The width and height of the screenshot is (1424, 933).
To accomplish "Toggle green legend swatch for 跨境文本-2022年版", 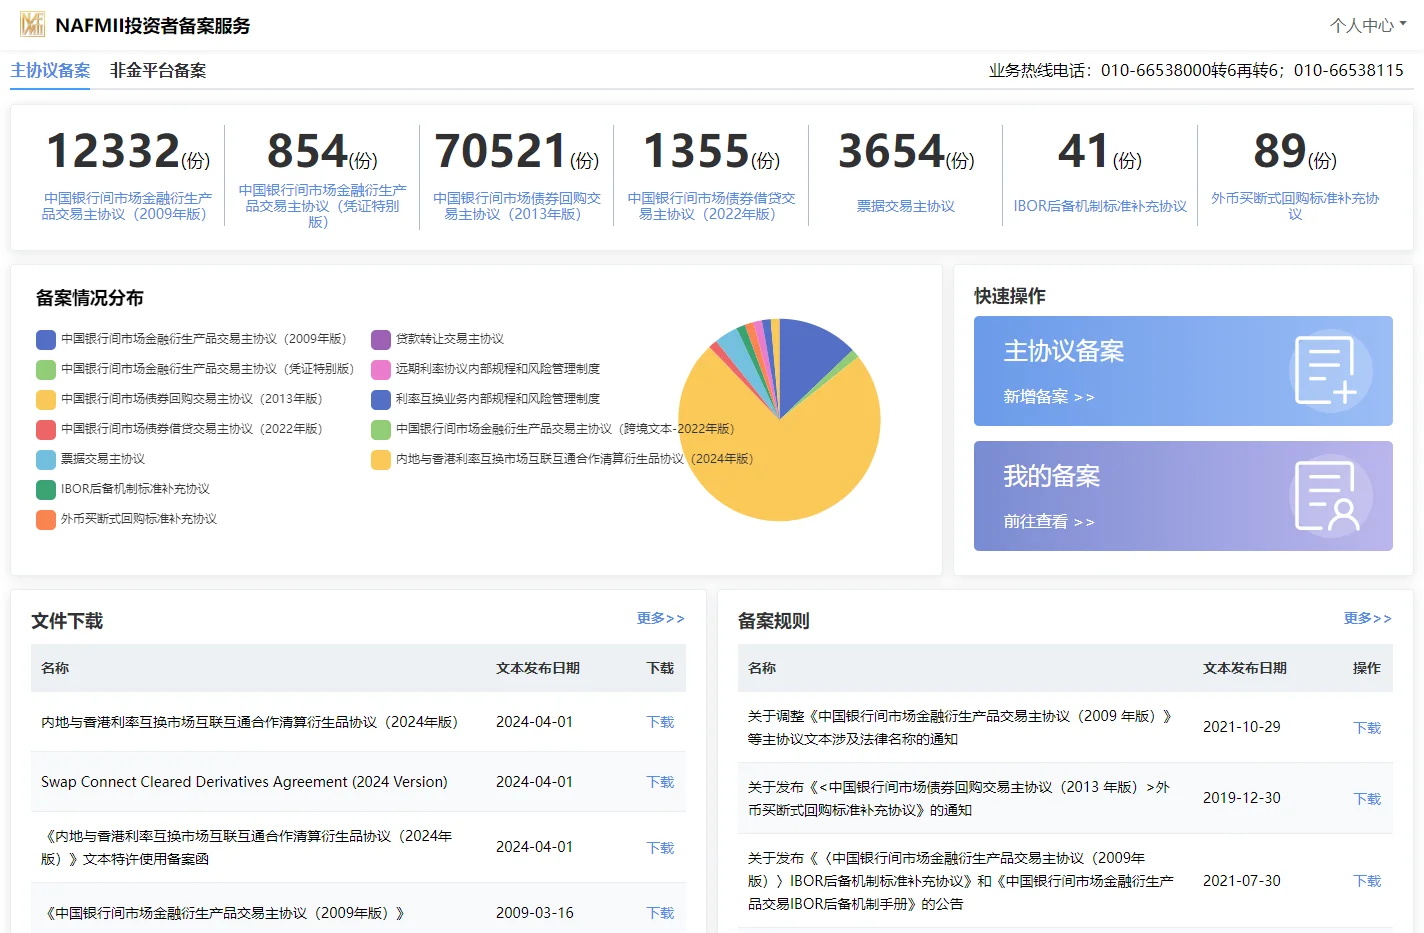I will click(381, 429).
